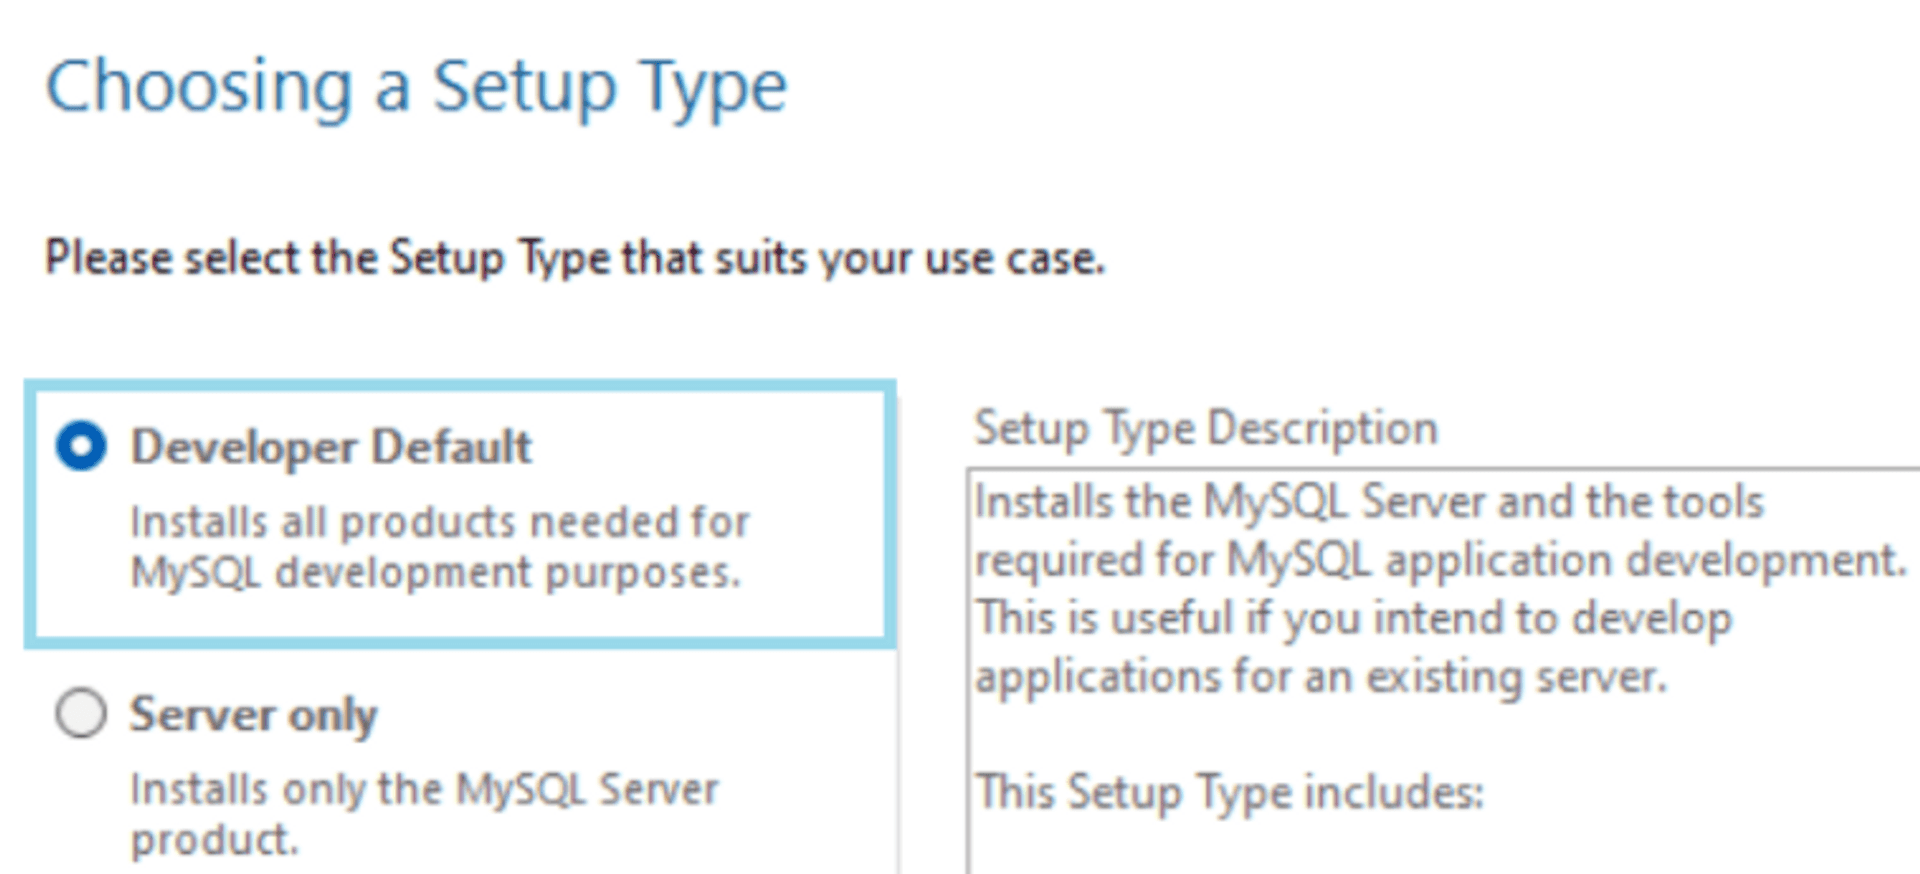Click the word 'Type' in the page heading
The image size is (1920, 874).
(x=713, y=89)
